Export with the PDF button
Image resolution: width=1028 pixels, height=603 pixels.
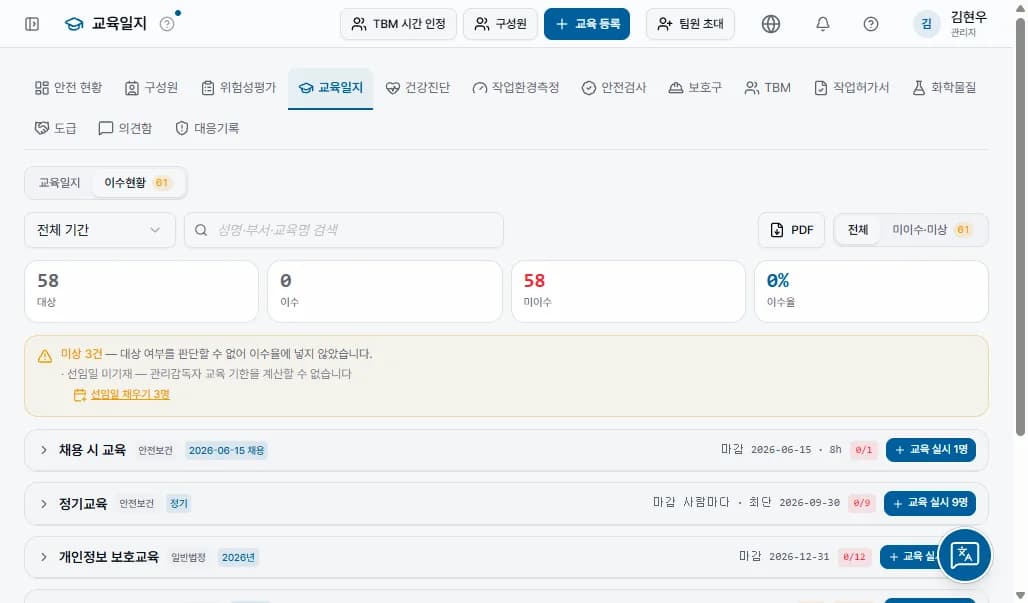click(x=791, y=230)
